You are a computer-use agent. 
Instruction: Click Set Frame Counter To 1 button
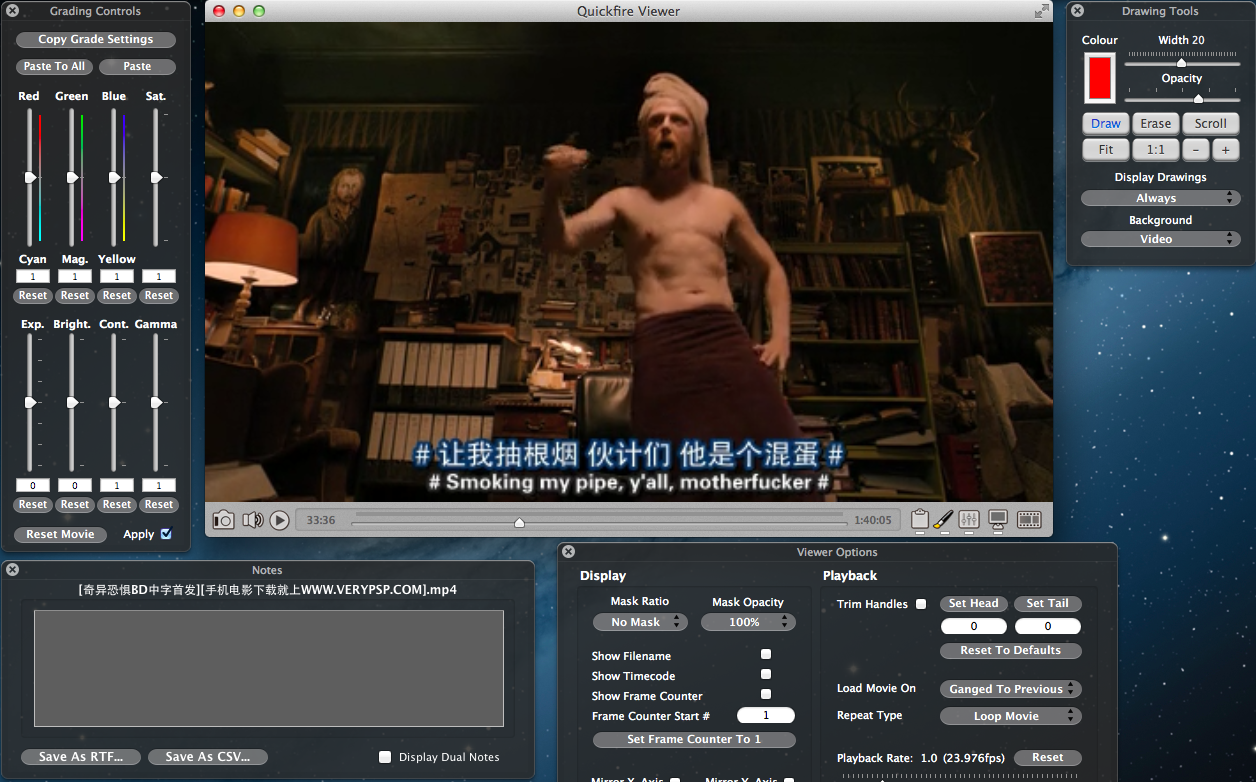(x=694, y=740)
